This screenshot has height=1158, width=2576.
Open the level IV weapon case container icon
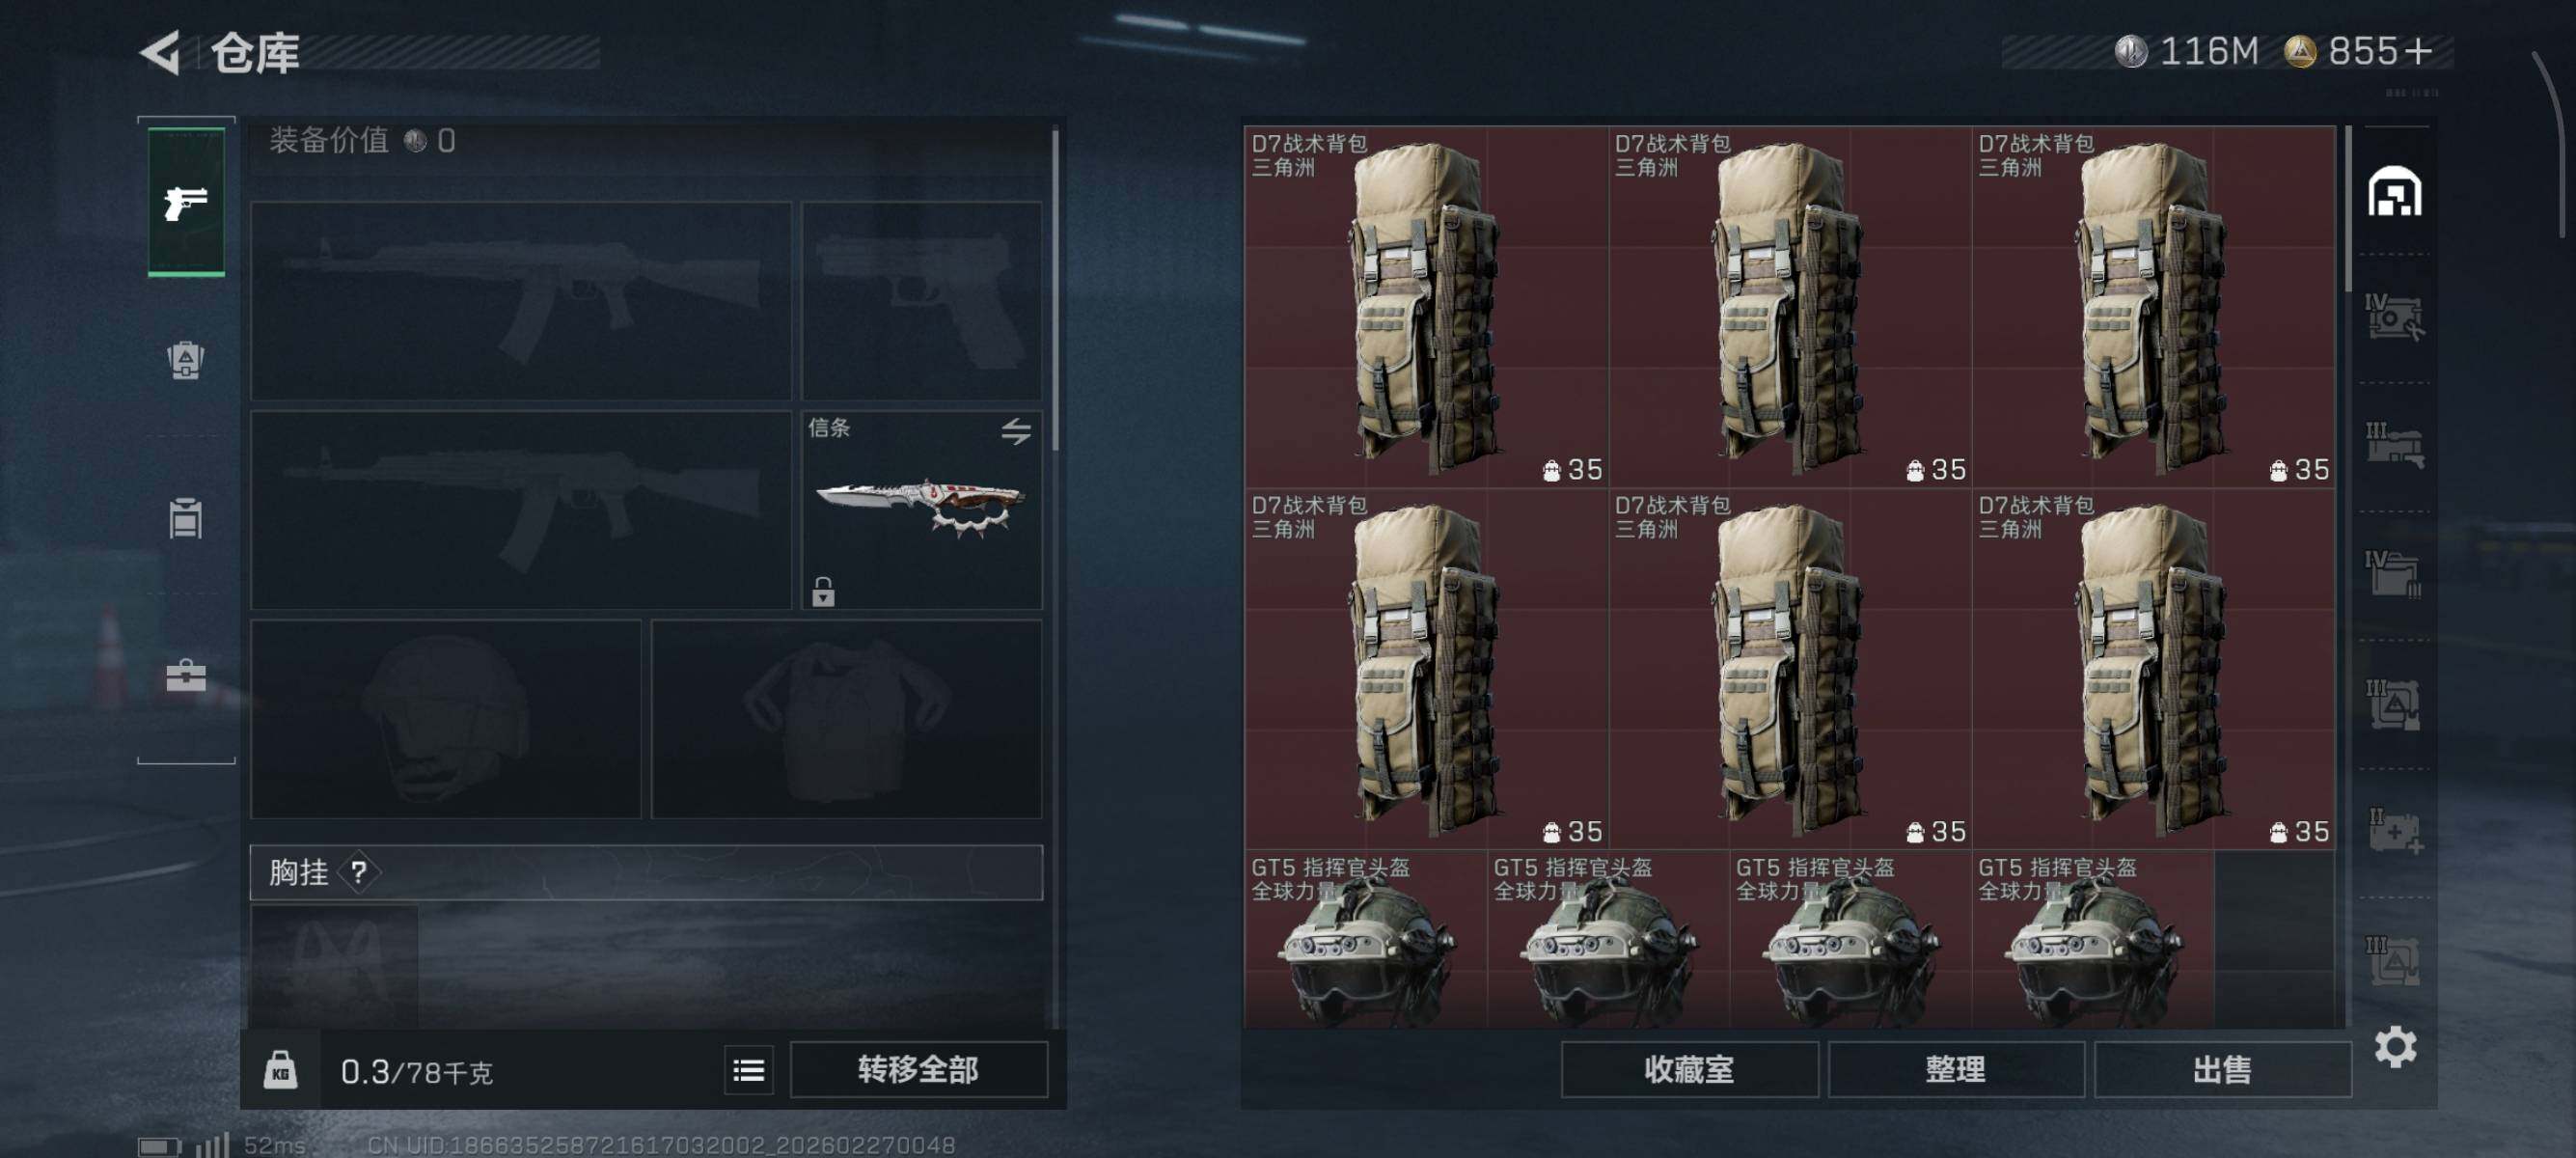point(2393,317)
